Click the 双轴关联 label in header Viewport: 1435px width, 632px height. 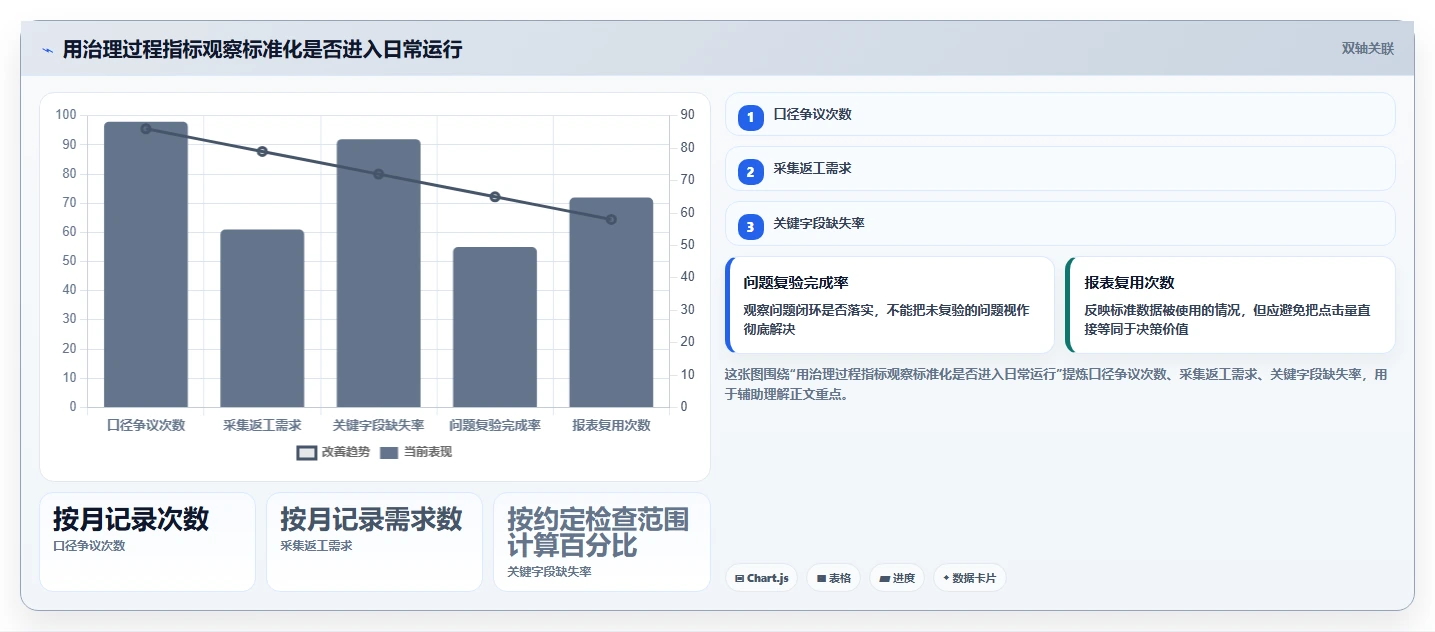pos(1368,48)
